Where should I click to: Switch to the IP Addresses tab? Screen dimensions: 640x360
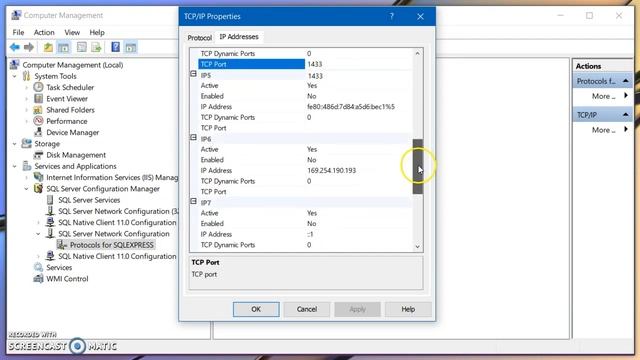[x=239, y=37]
